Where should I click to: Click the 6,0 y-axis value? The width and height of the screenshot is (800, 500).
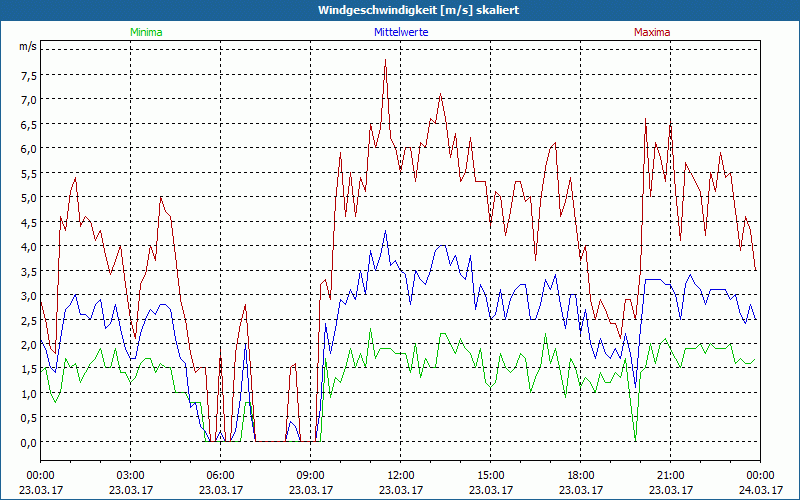coord(29,149)
